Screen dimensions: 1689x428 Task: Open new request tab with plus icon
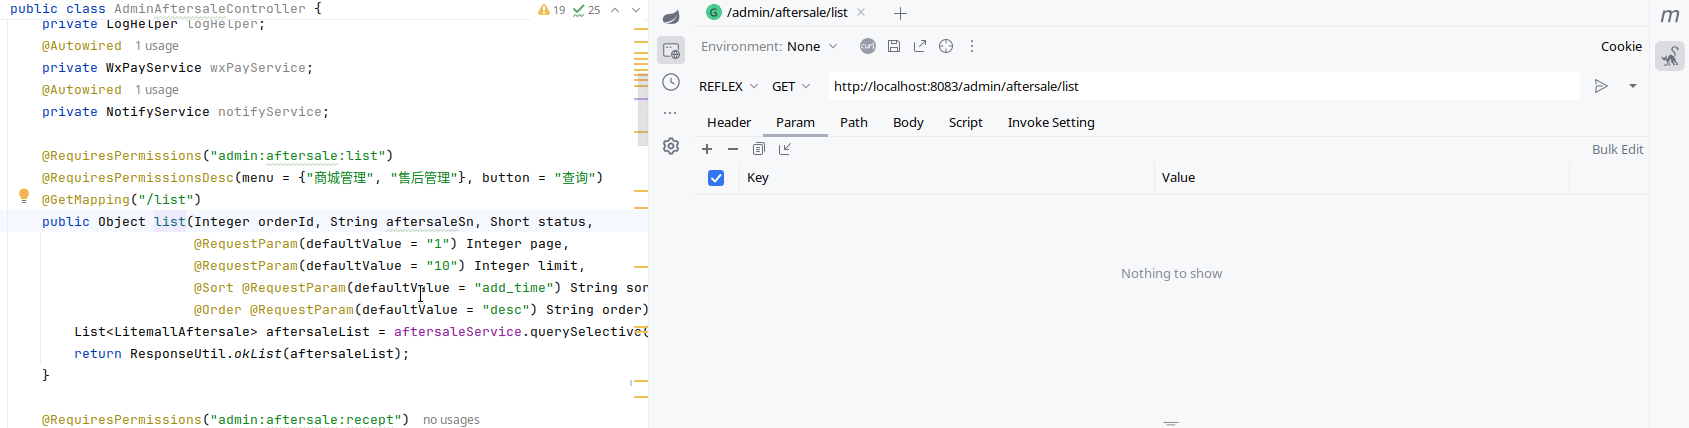click(x=900, y=13)
